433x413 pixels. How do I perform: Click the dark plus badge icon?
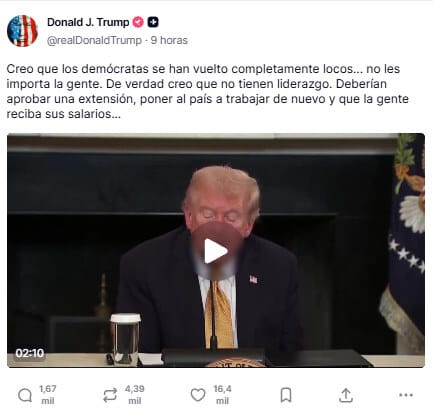(153, 22)
